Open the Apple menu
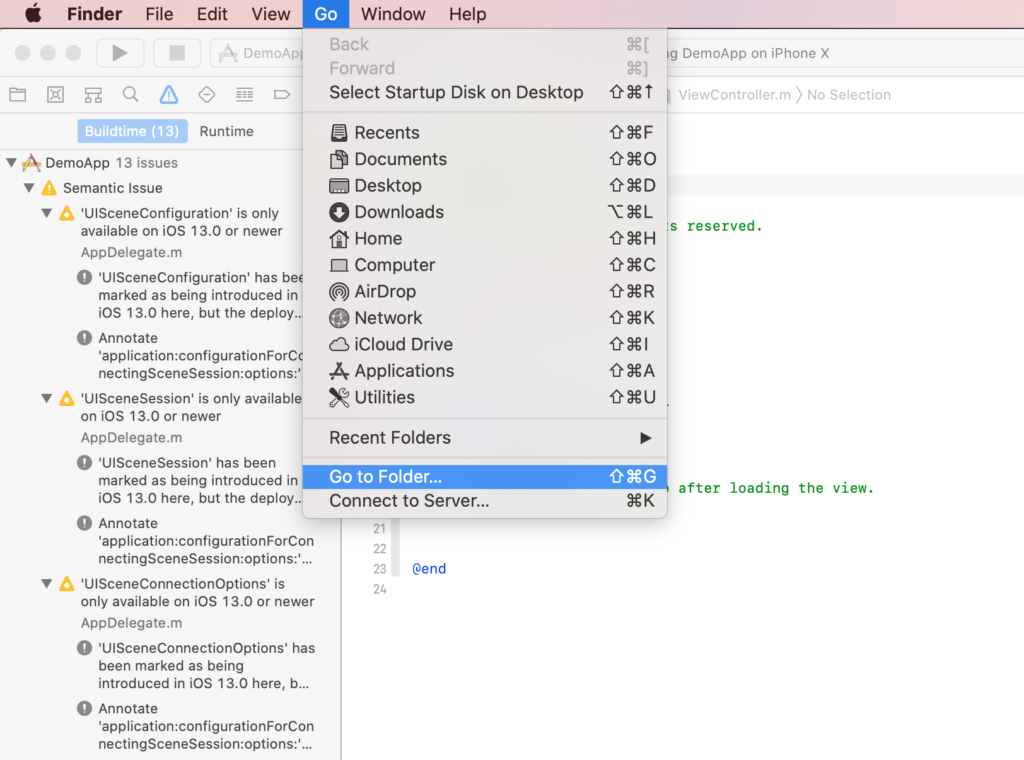The image size is (1024, 760). pyautogui.click(x=33, y=14)
